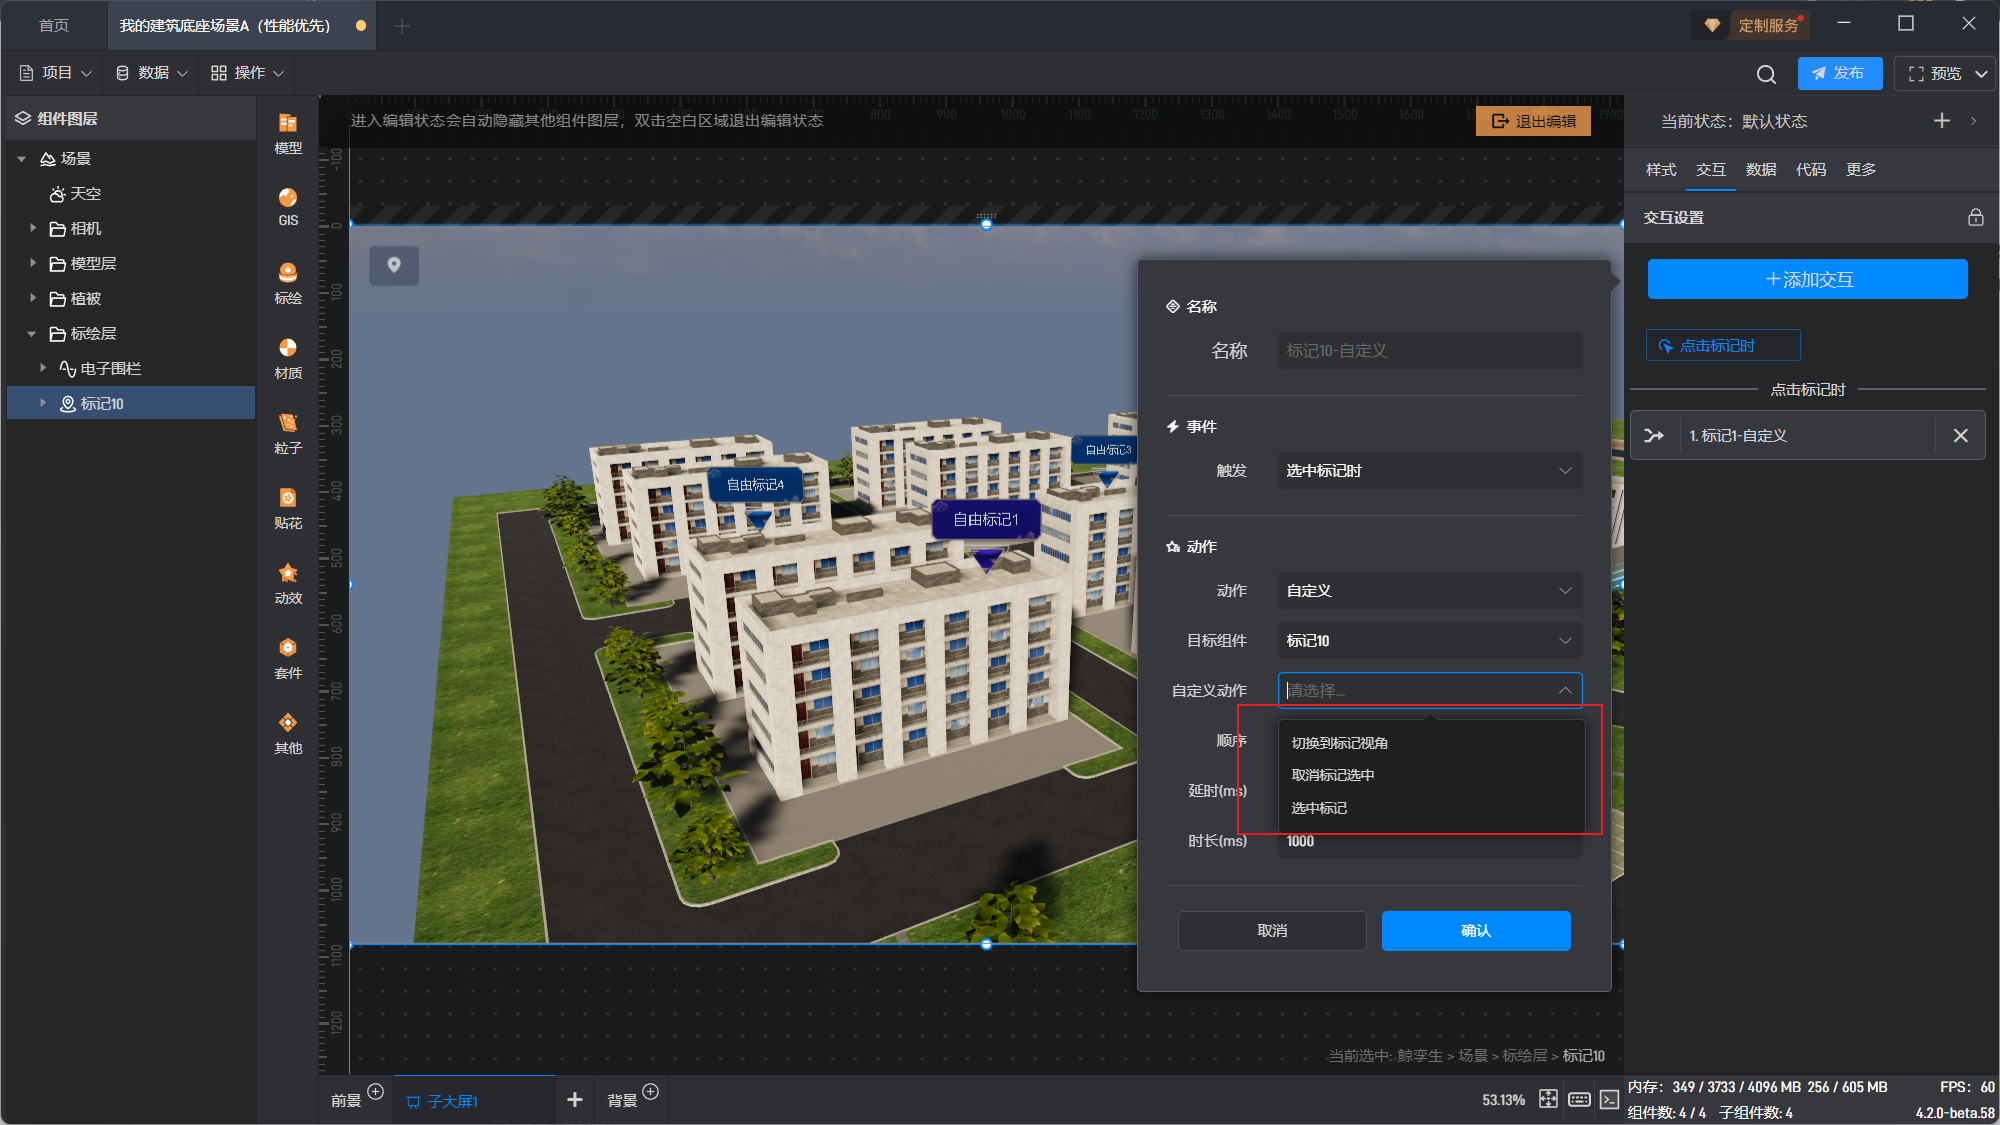Click the 添加交互 button

(1807, 279)
